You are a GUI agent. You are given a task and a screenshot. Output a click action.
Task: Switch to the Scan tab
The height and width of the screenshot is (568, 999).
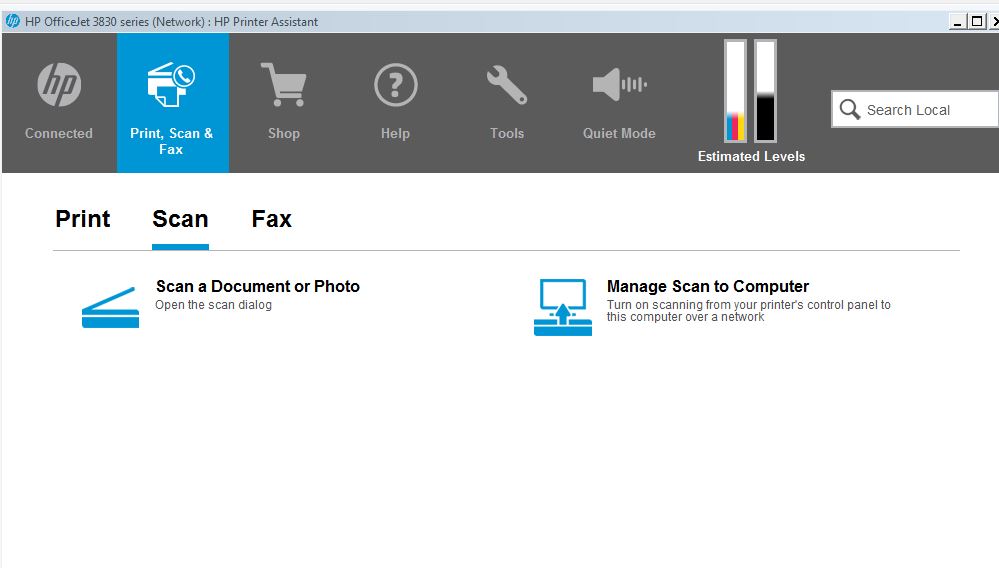pyautogui.click(x=180, y=219)
